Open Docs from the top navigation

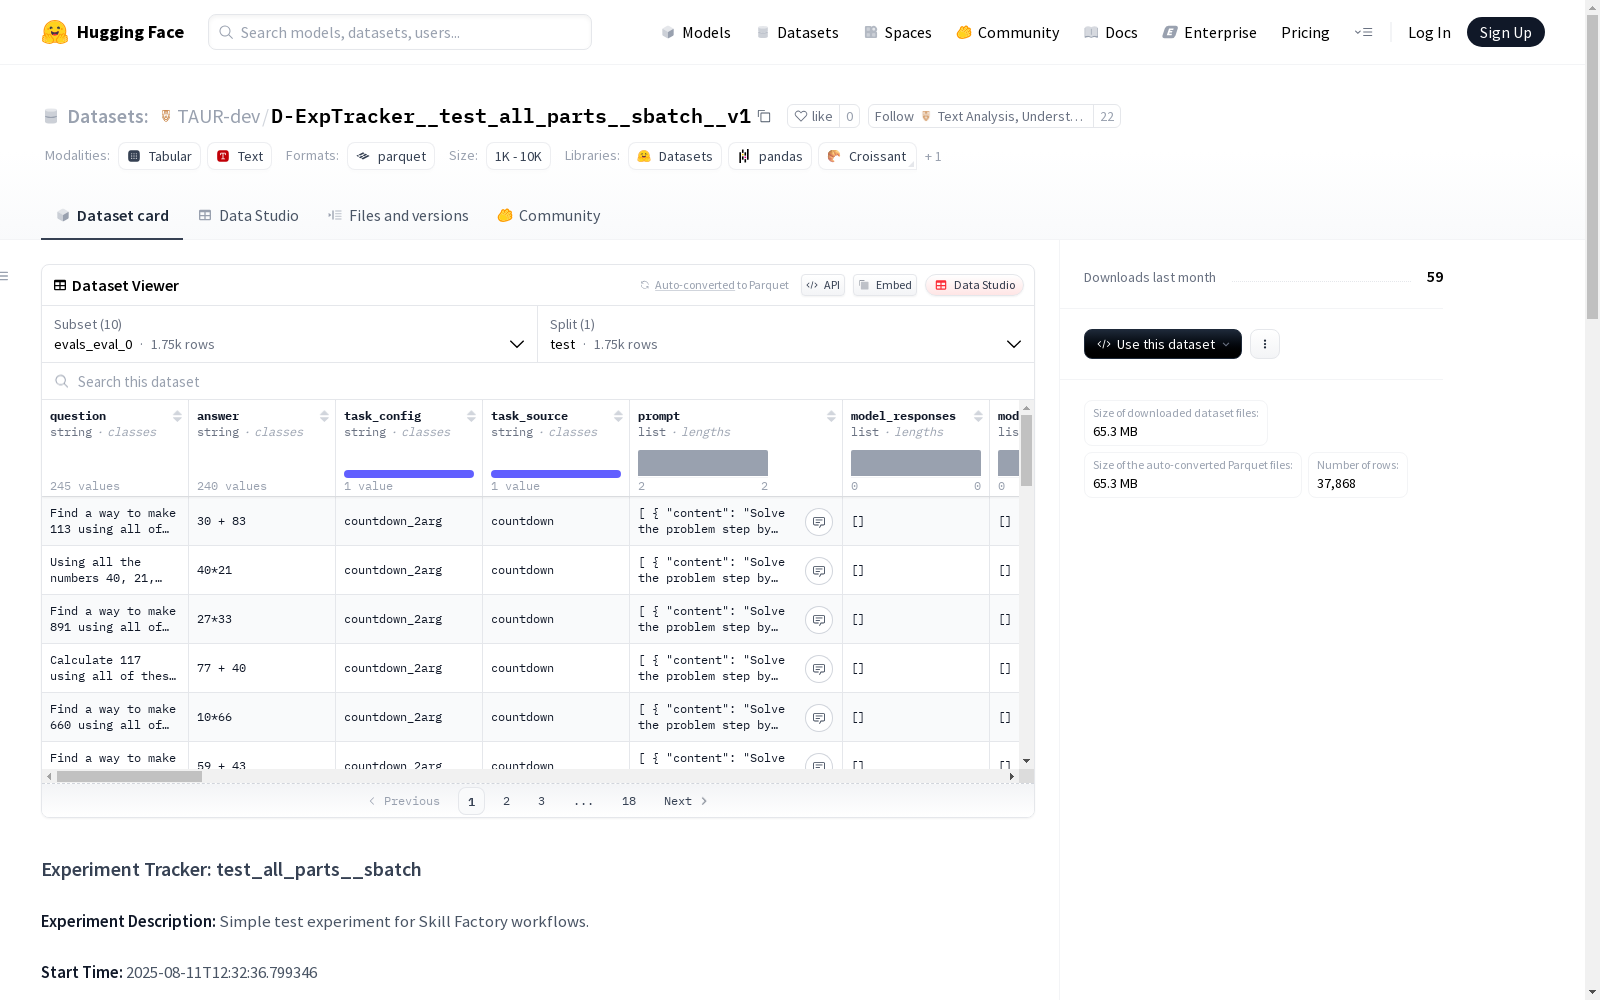1111,32
